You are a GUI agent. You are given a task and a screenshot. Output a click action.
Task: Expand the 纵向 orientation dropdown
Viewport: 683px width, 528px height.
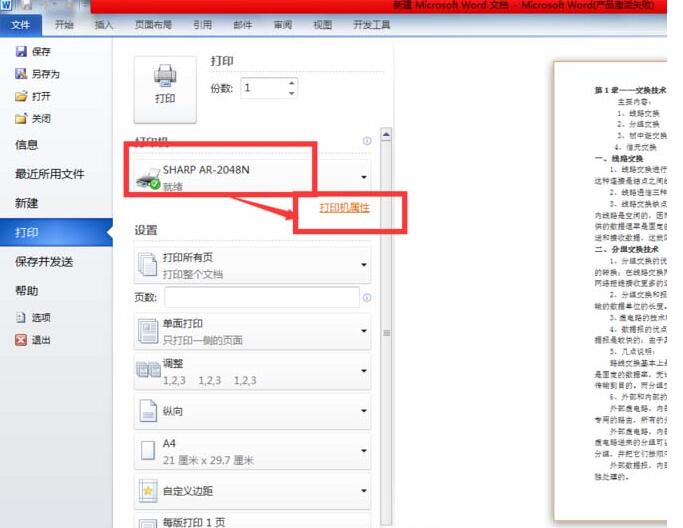[x=364, y=411]
